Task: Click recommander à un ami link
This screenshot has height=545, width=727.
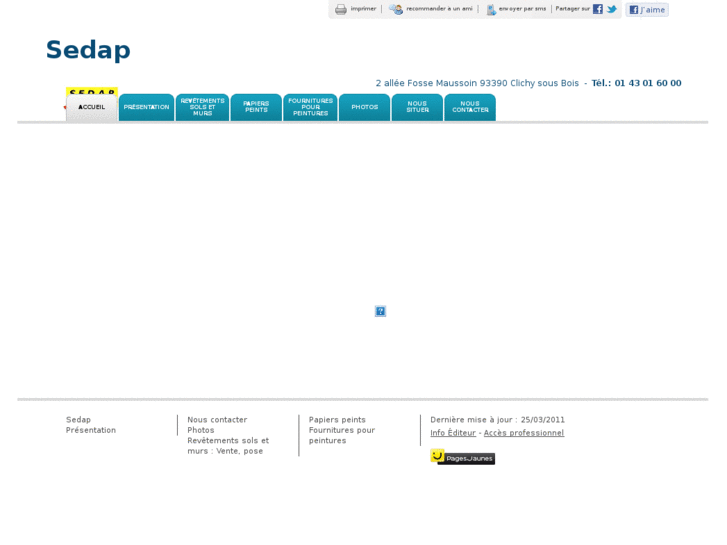Action: click(x=440, y=9)
